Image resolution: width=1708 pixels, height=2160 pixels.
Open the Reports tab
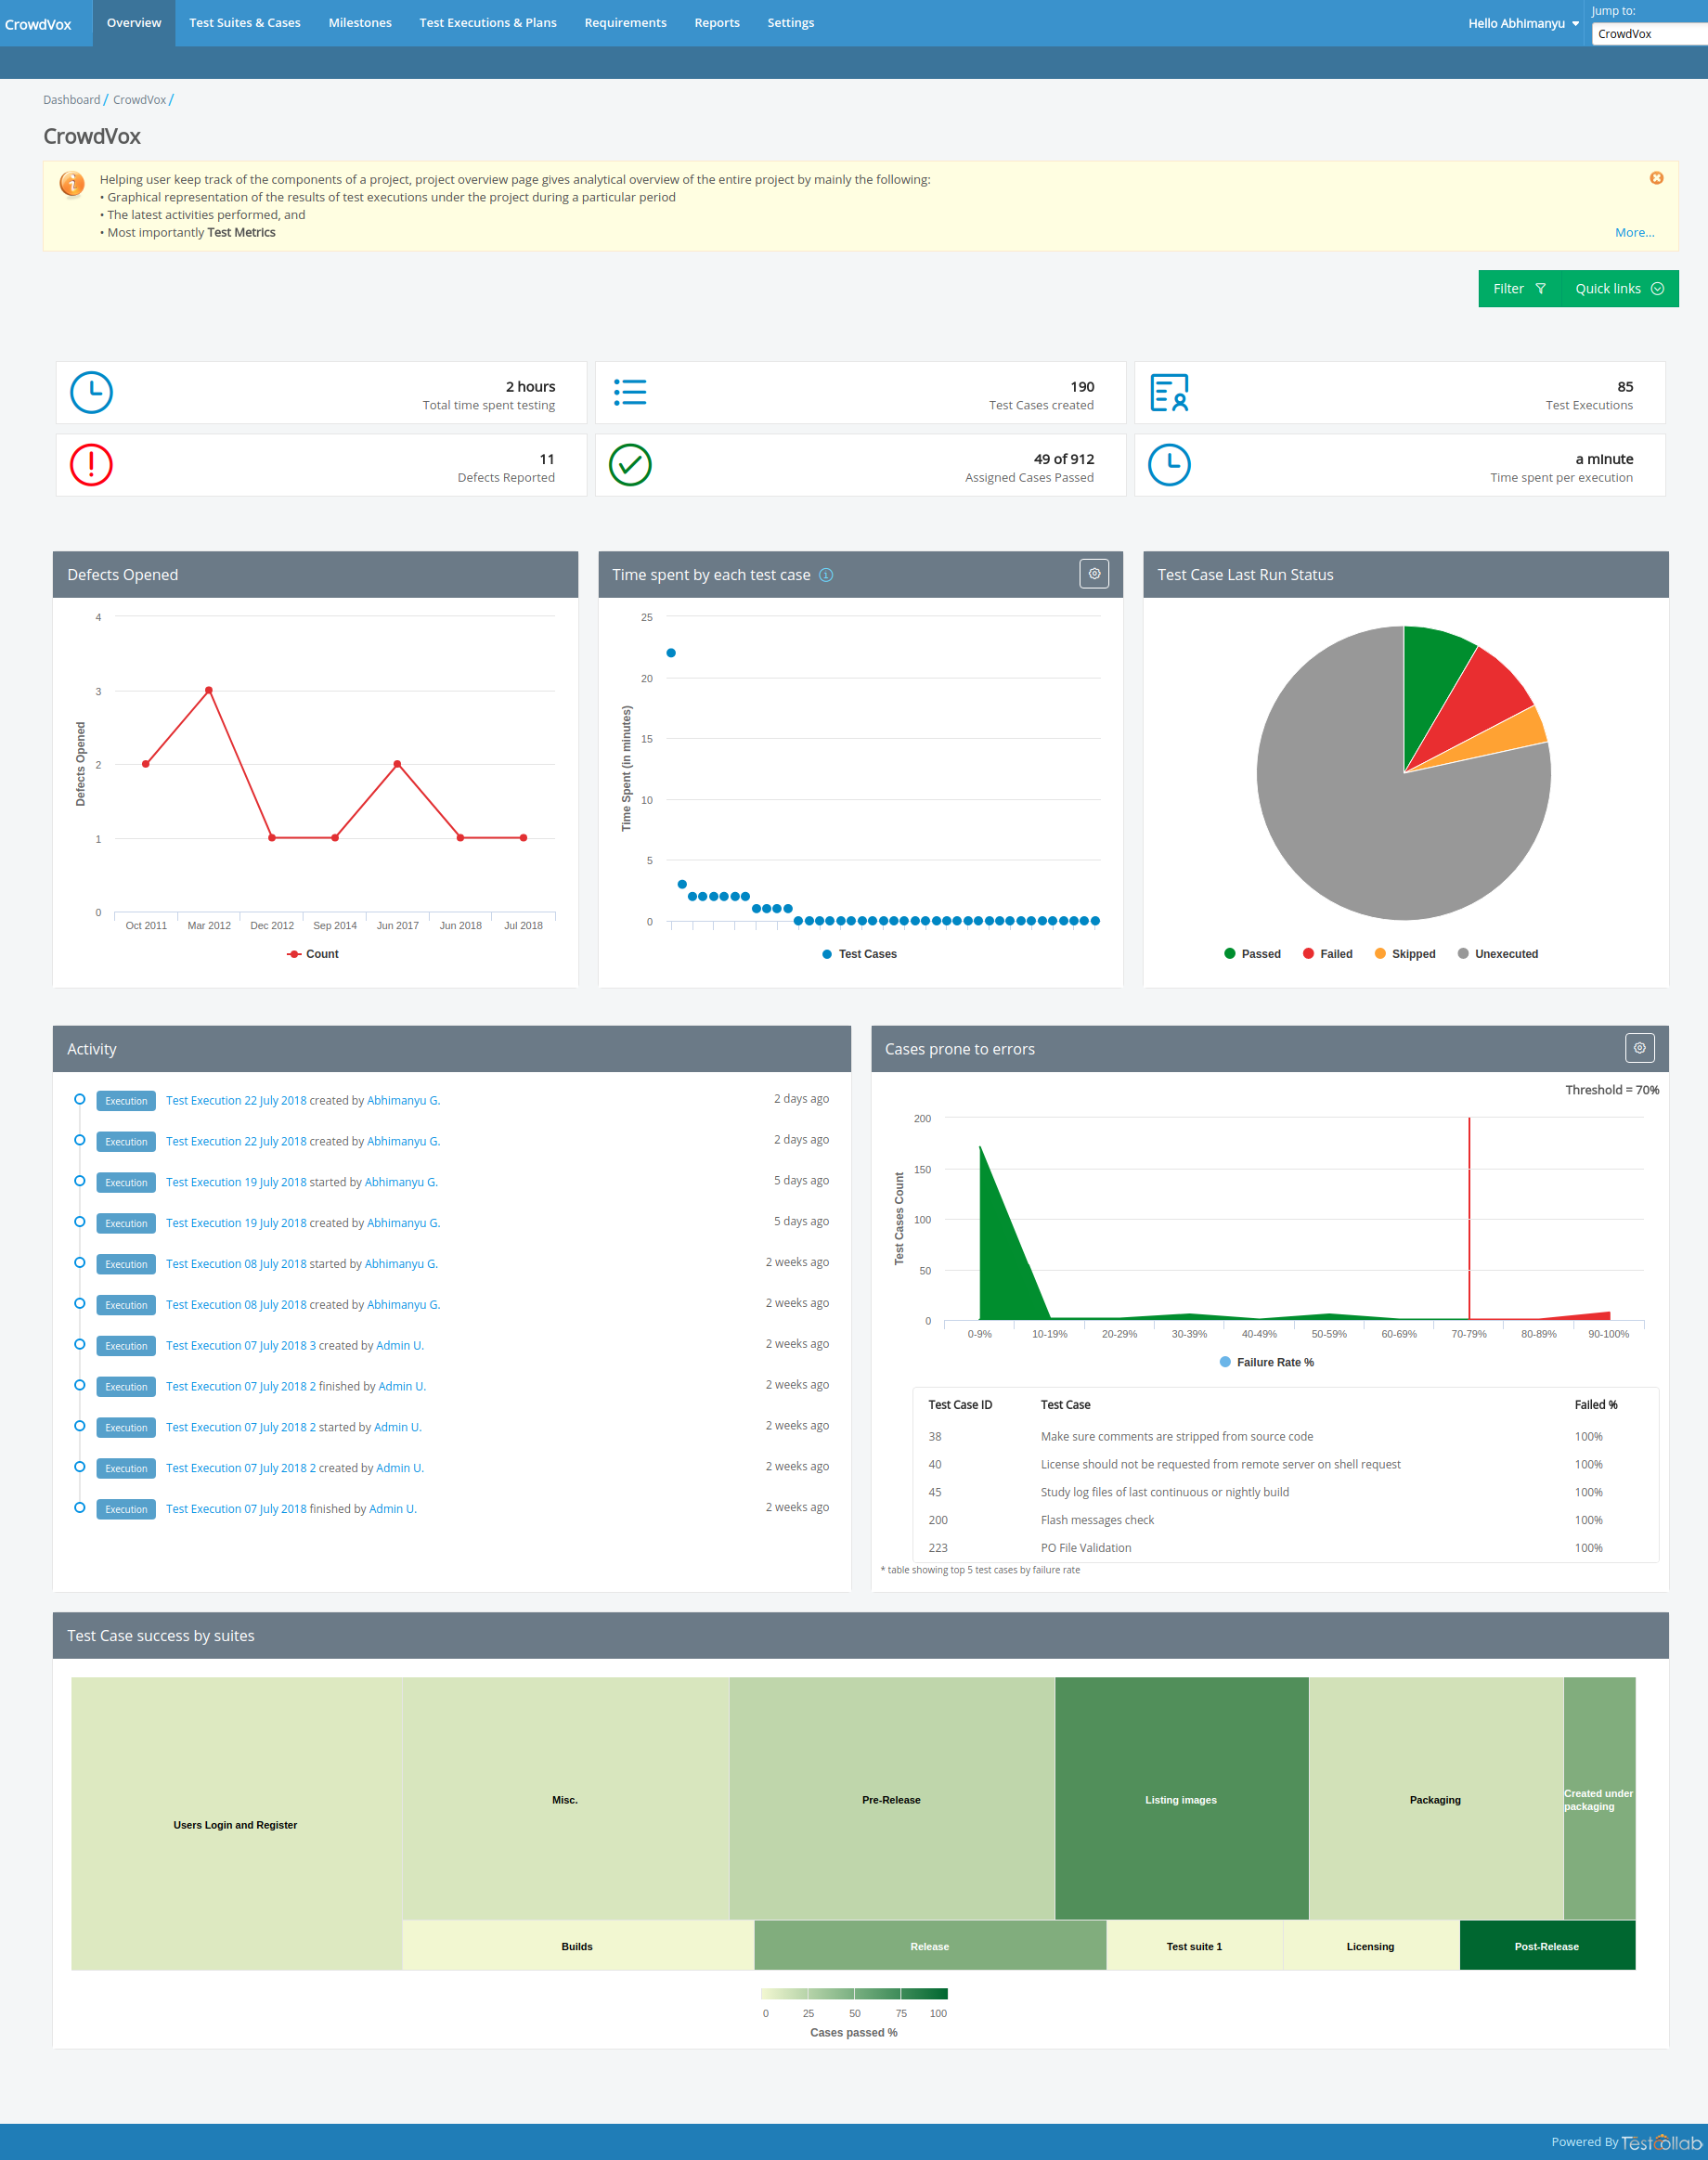[717, 23]
